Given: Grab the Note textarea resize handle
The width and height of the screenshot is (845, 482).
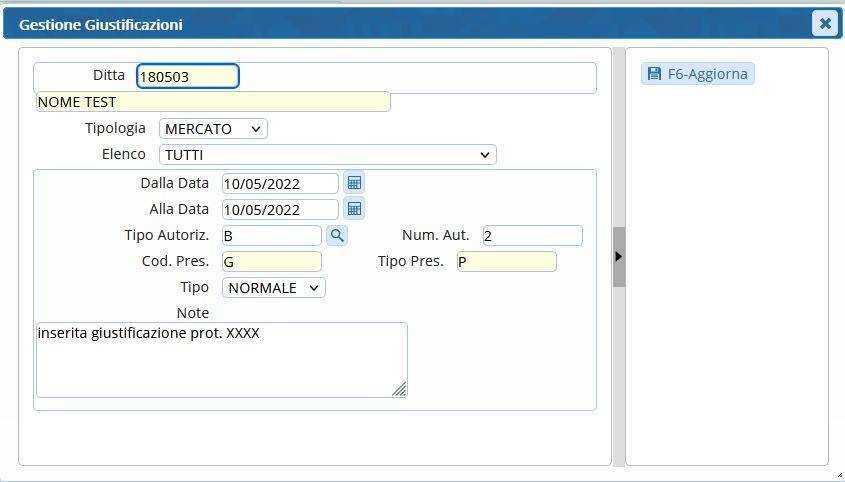Looking at the screenshot, I should pos(400,390).
